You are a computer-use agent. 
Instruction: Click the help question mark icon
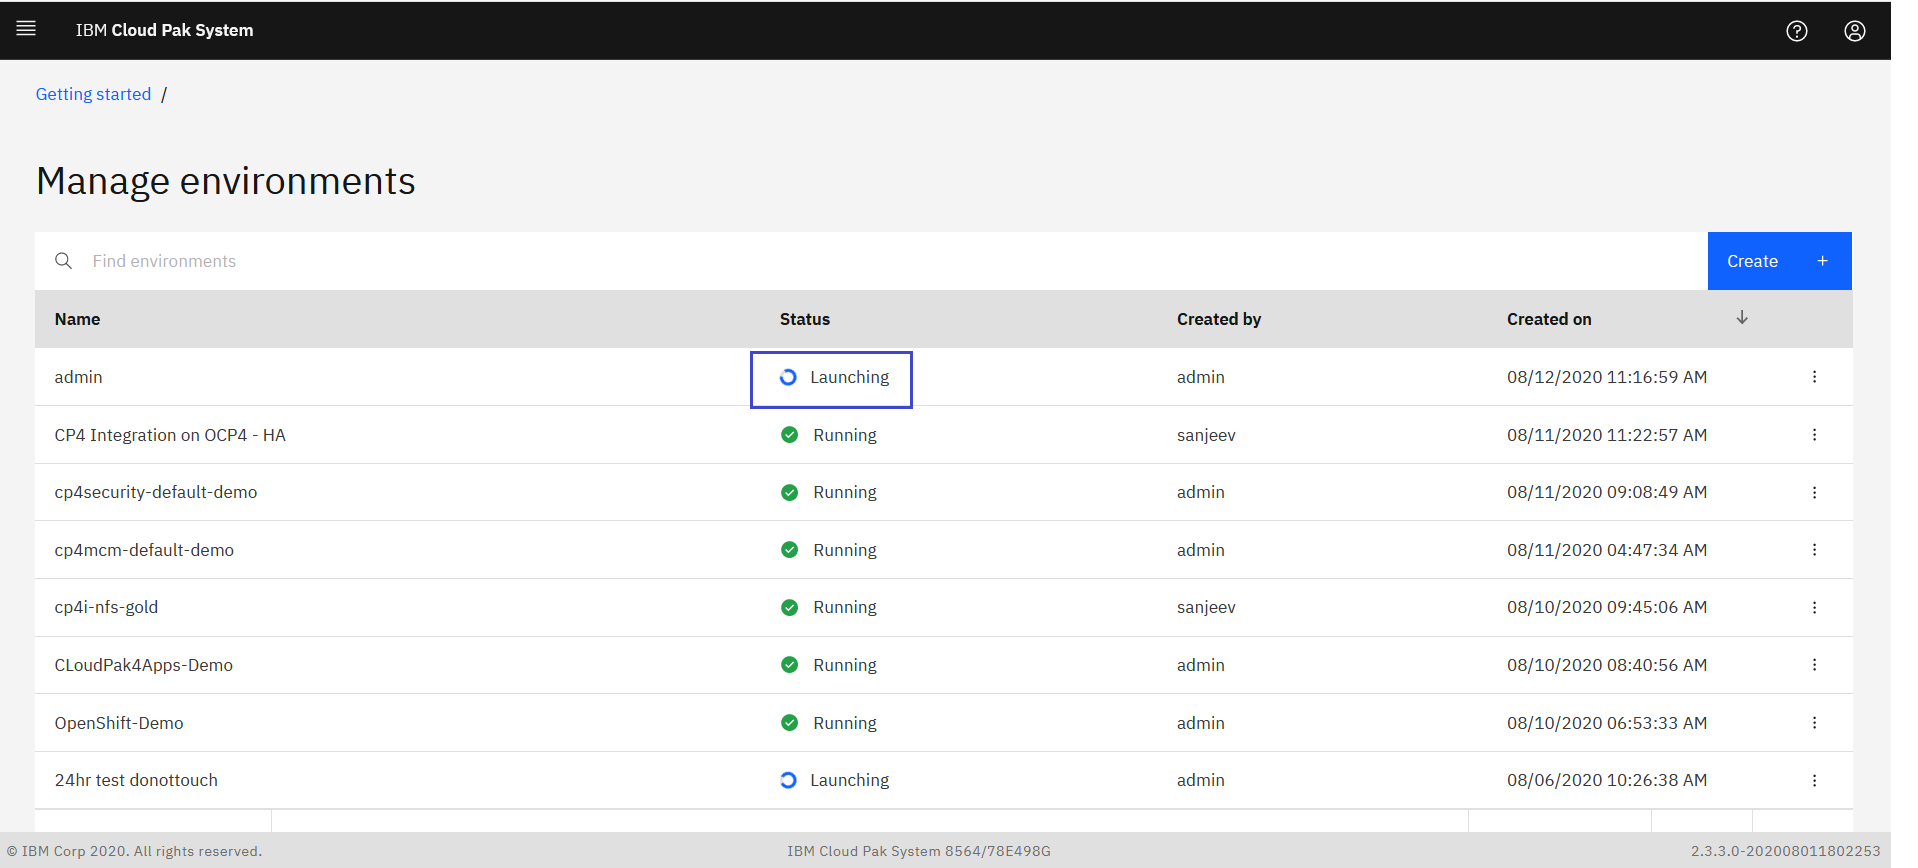(1796, 31)
